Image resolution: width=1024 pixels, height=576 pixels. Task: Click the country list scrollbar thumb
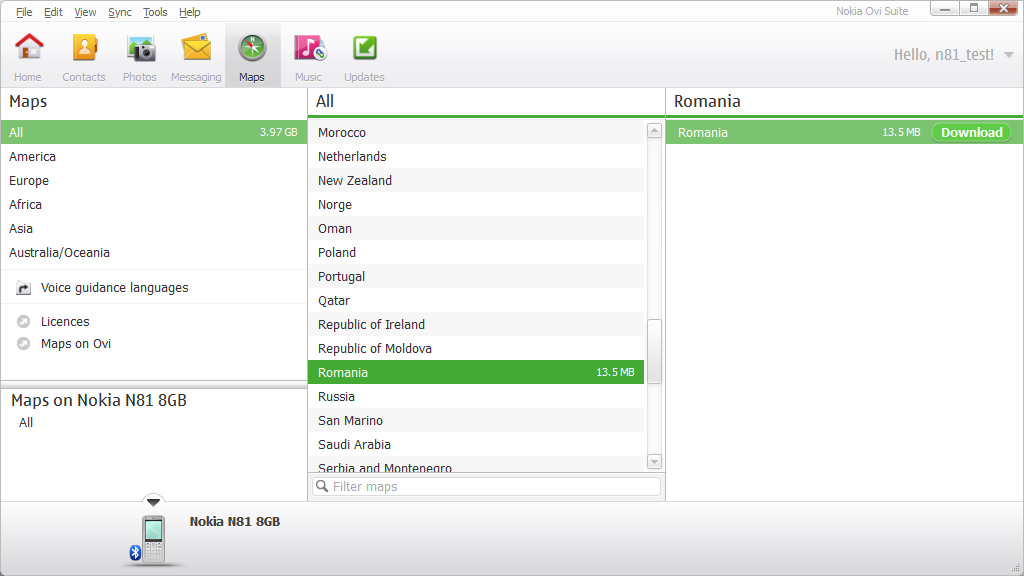(x=654, y=351)
